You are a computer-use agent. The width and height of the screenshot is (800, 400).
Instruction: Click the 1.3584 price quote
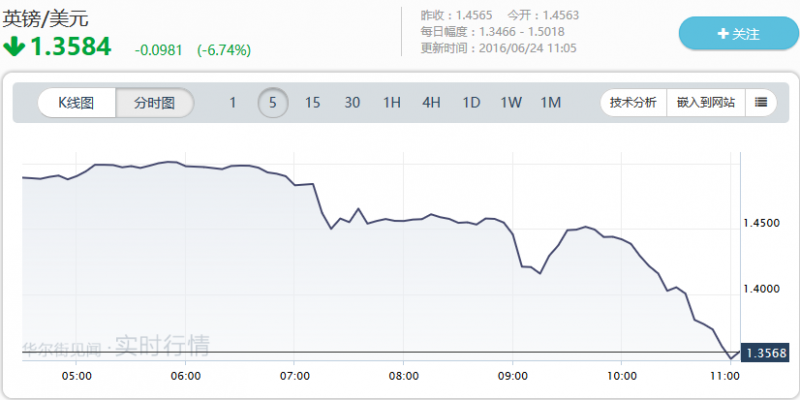[x=69, y=47]
